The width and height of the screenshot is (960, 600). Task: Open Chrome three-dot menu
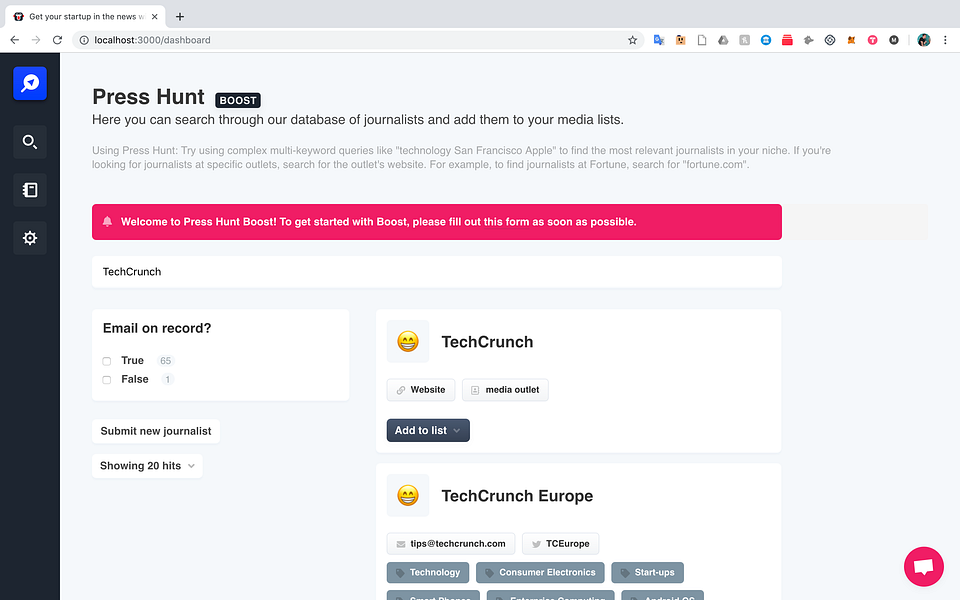(x=945, y=40)
